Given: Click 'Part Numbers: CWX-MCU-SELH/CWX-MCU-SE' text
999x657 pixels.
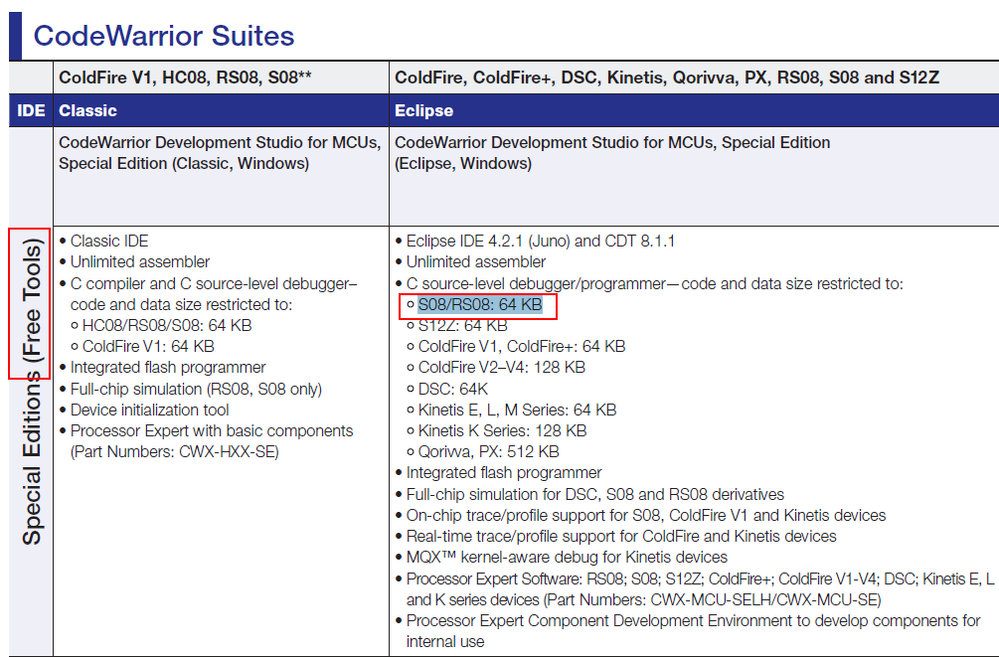Looking at the screenshot, I should coord(713,600).
